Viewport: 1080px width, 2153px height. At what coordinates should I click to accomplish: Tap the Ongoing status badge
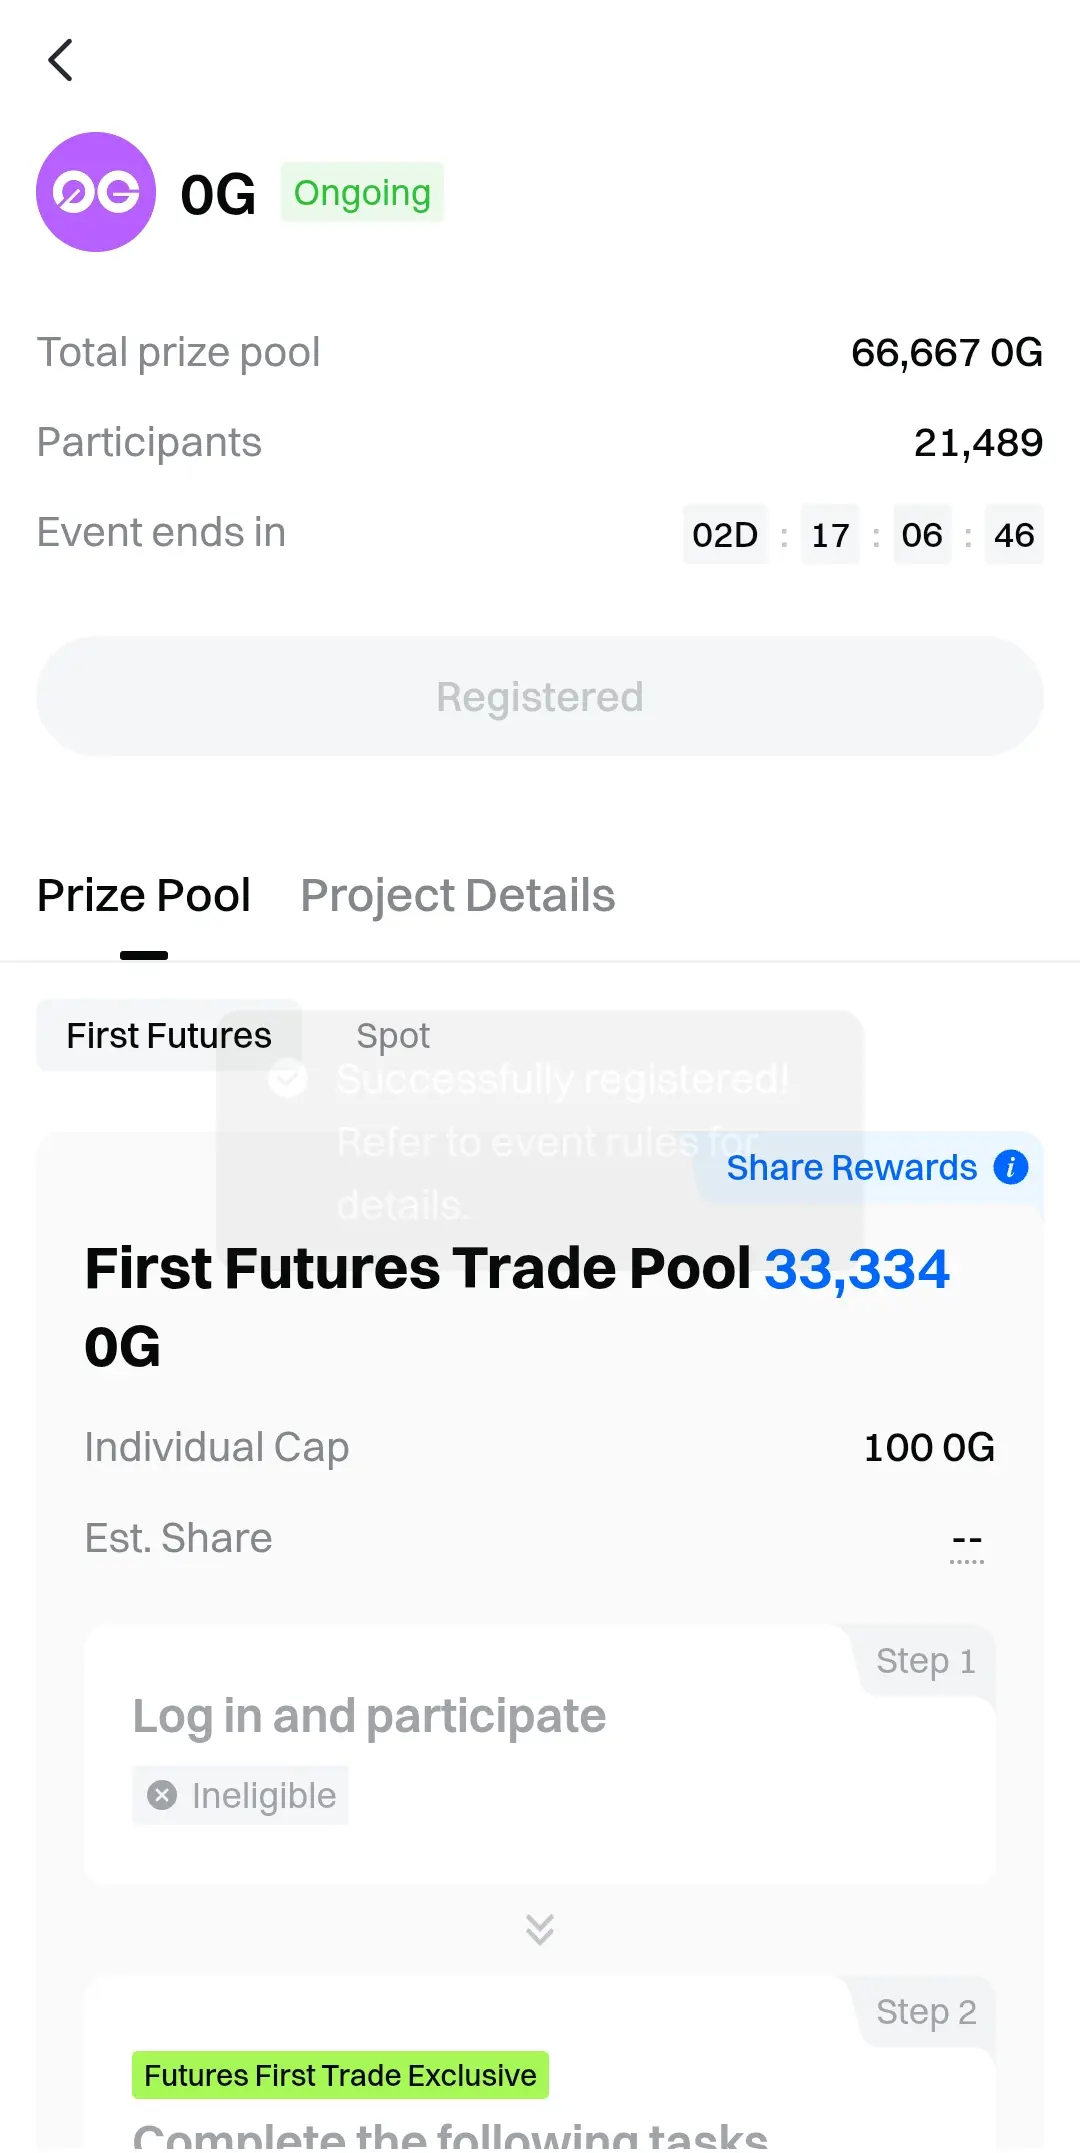[x=362, y=192]
